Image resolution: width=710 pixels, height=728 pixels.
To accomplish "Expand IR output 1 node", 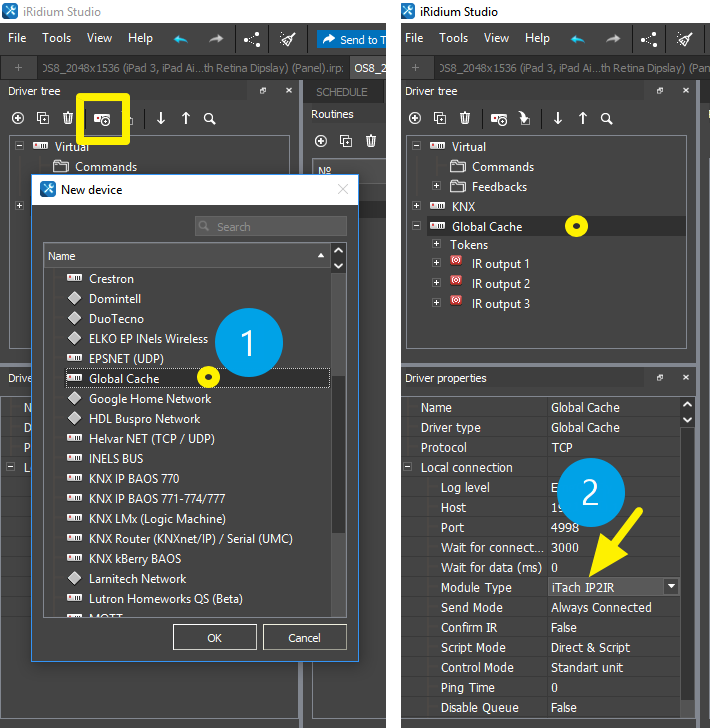I will (x=436, y=263).
